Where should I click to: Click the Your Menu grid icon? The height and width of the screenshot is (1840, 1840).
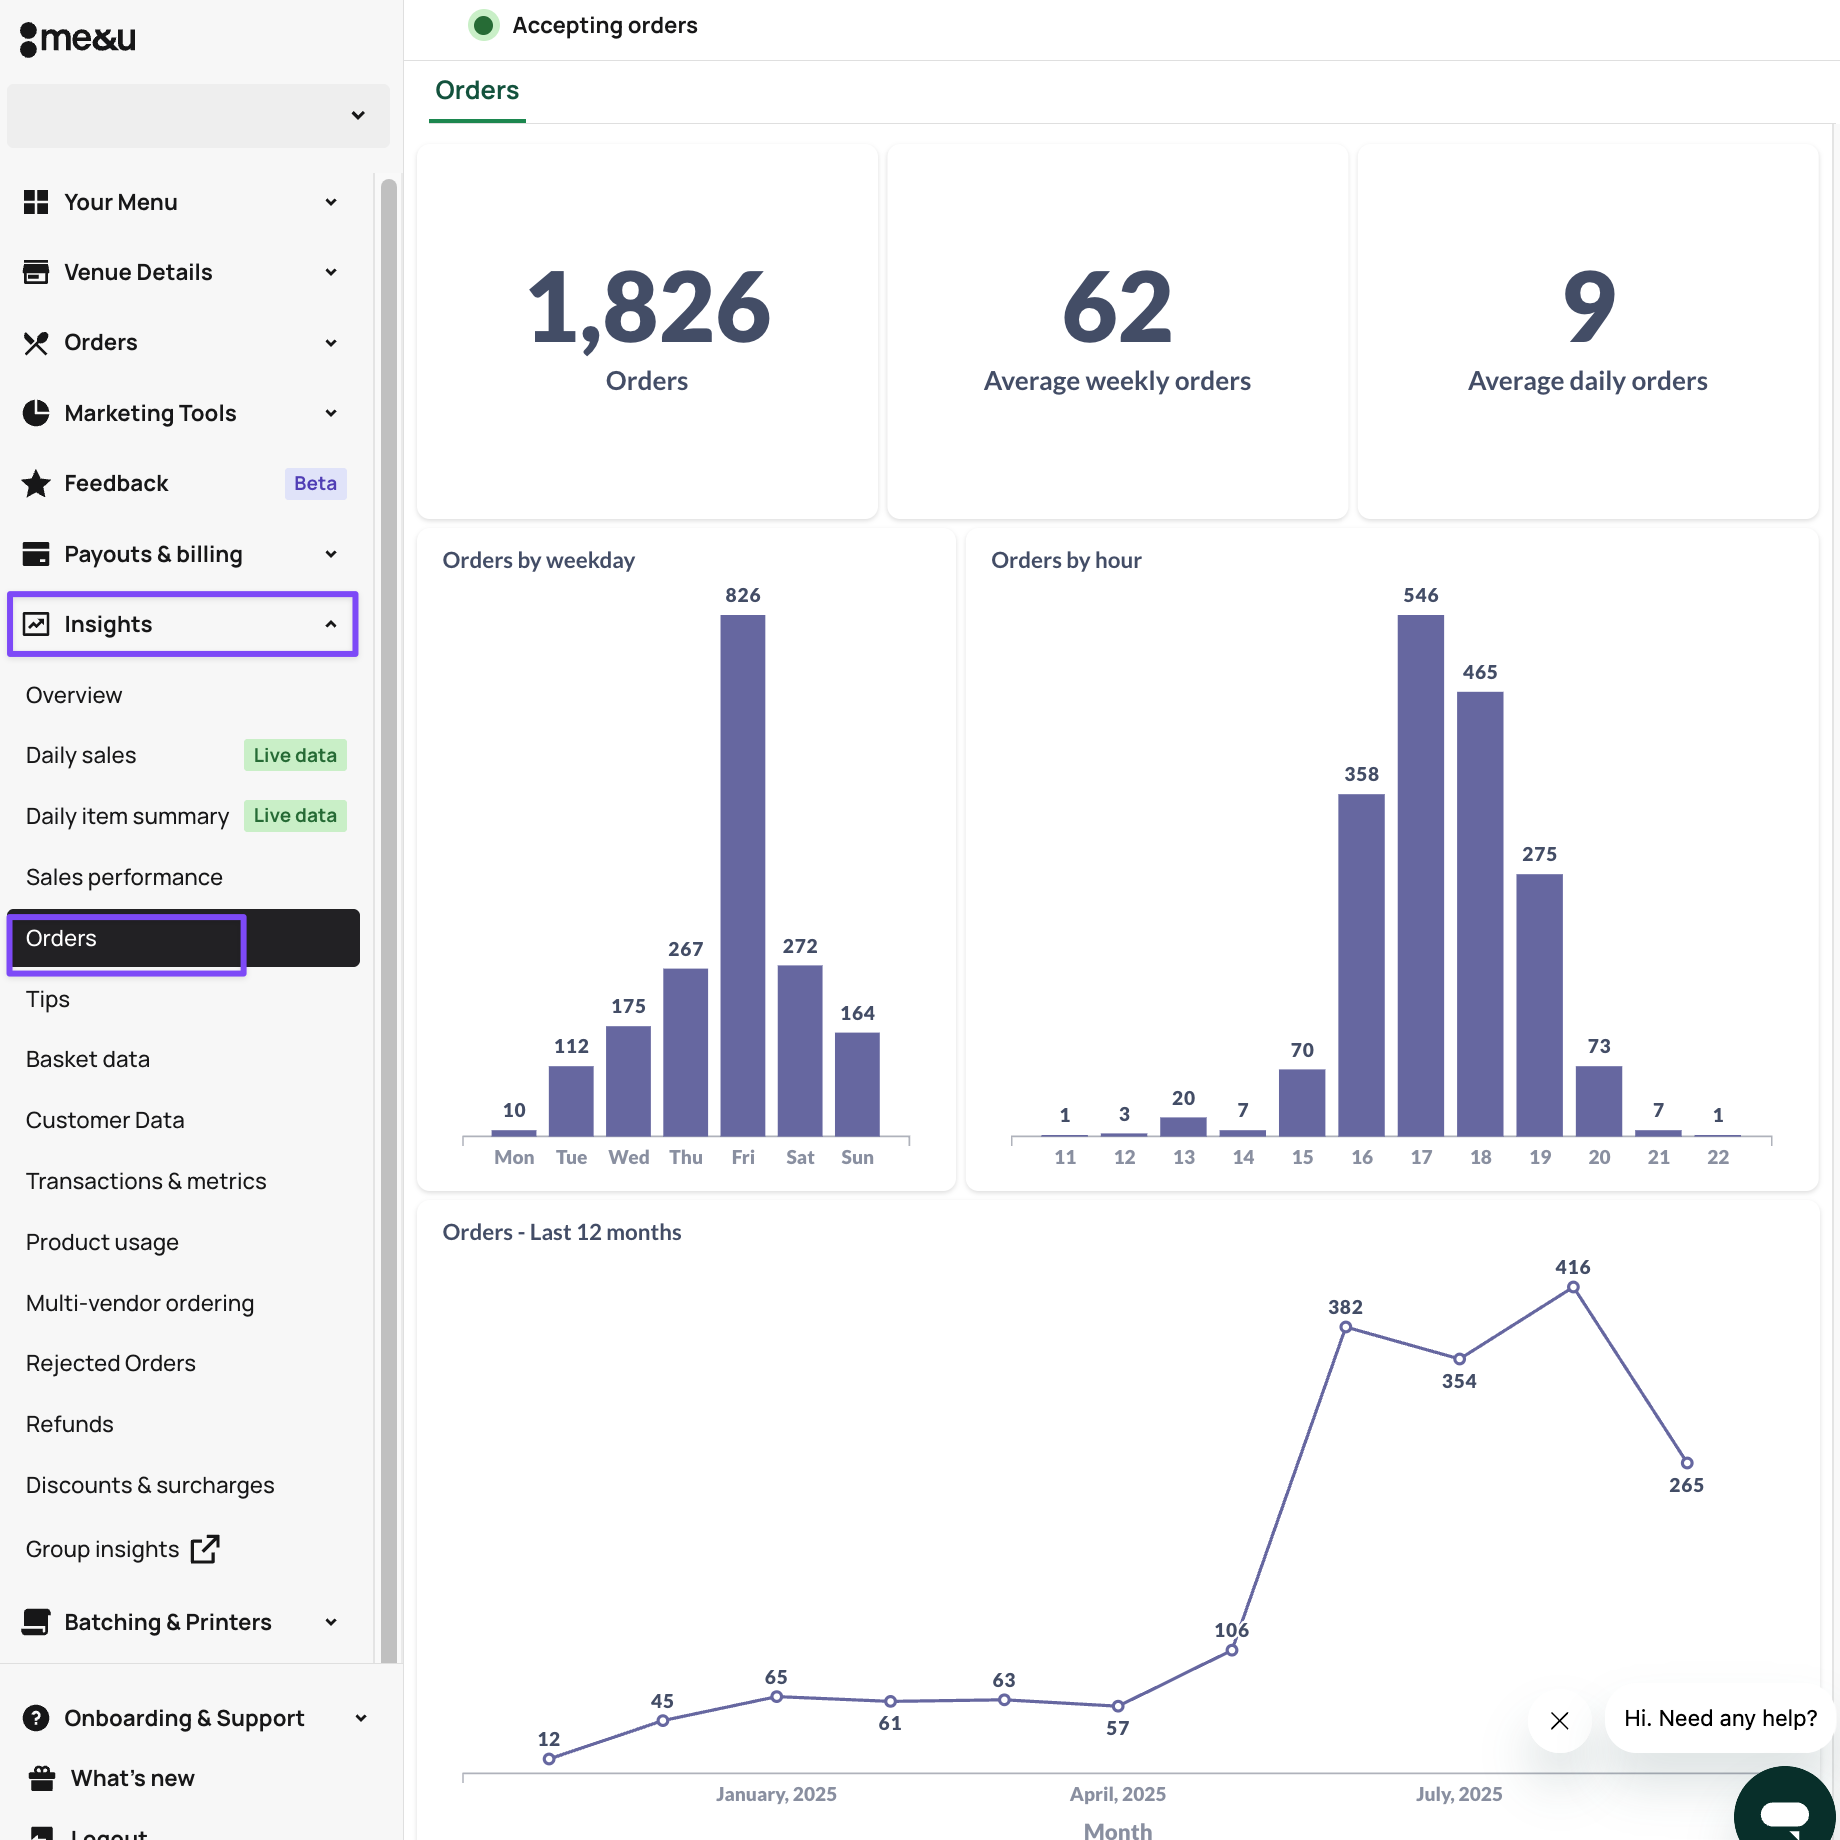coord(36,202)
